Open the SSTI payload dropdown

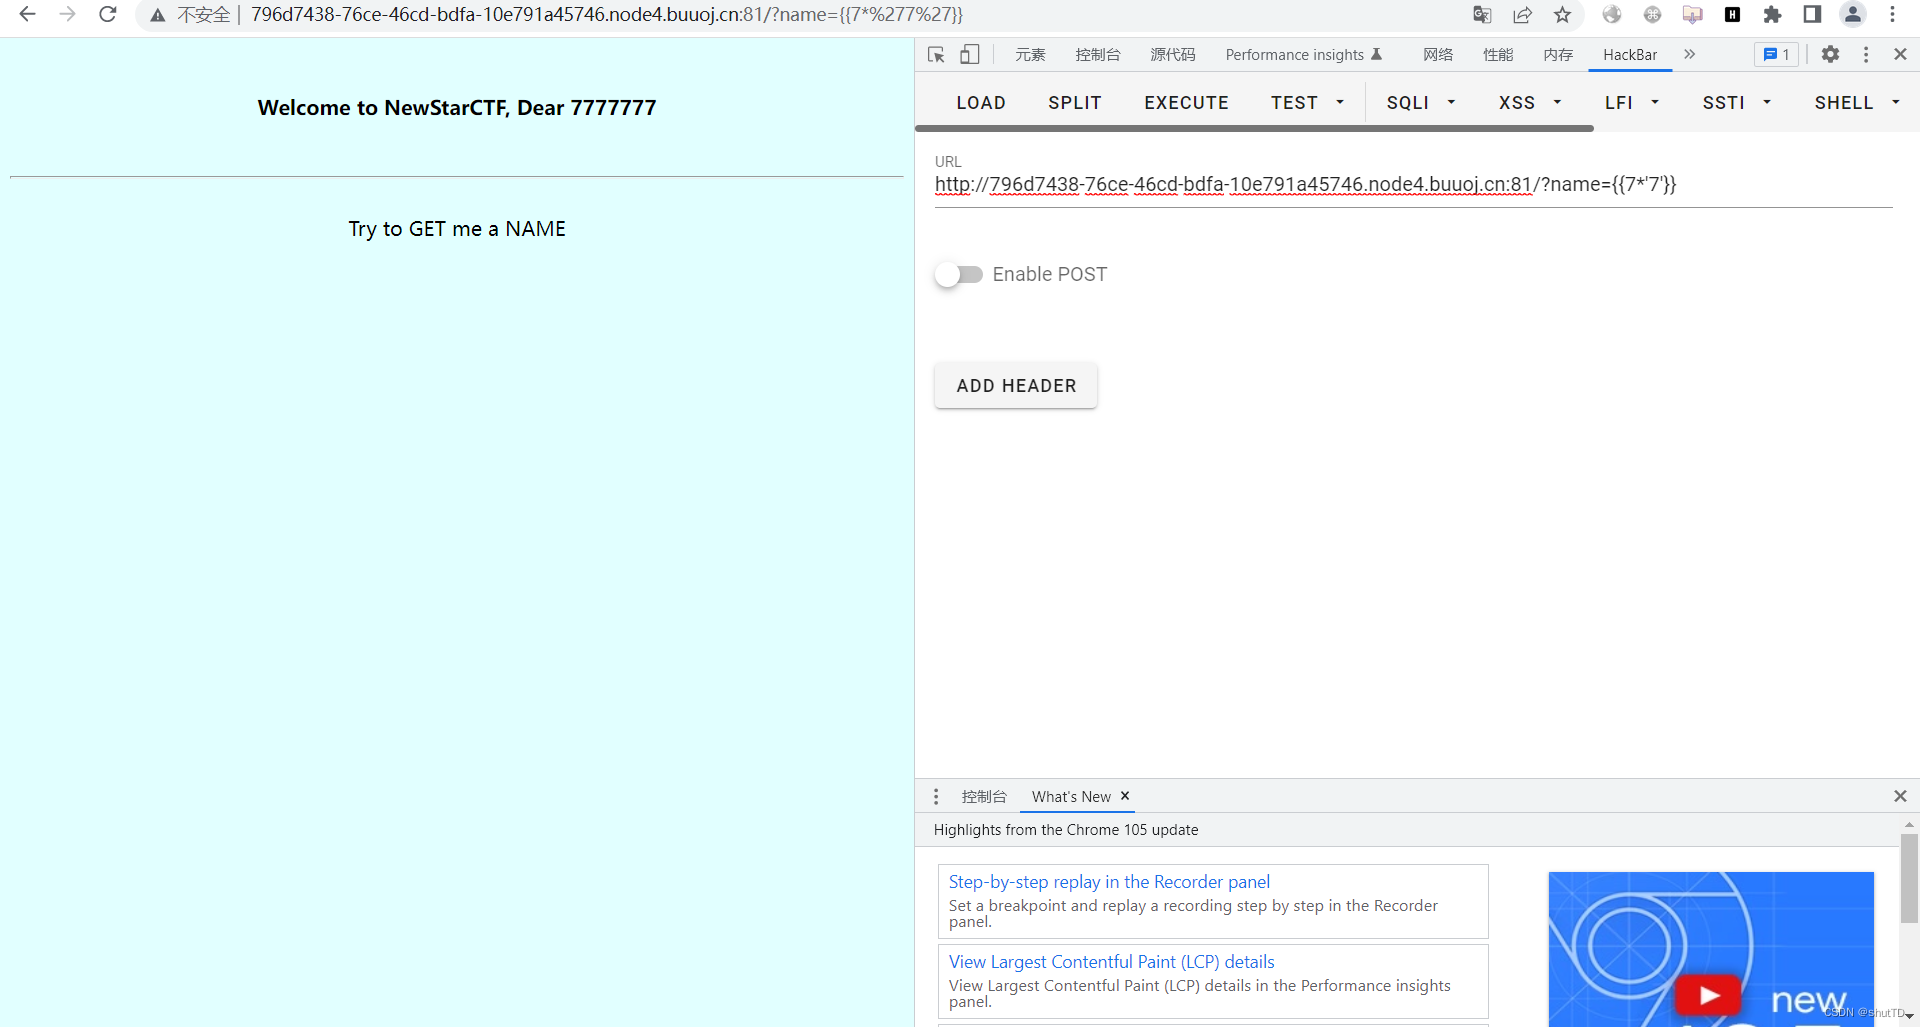click(x=1736, y=102)
